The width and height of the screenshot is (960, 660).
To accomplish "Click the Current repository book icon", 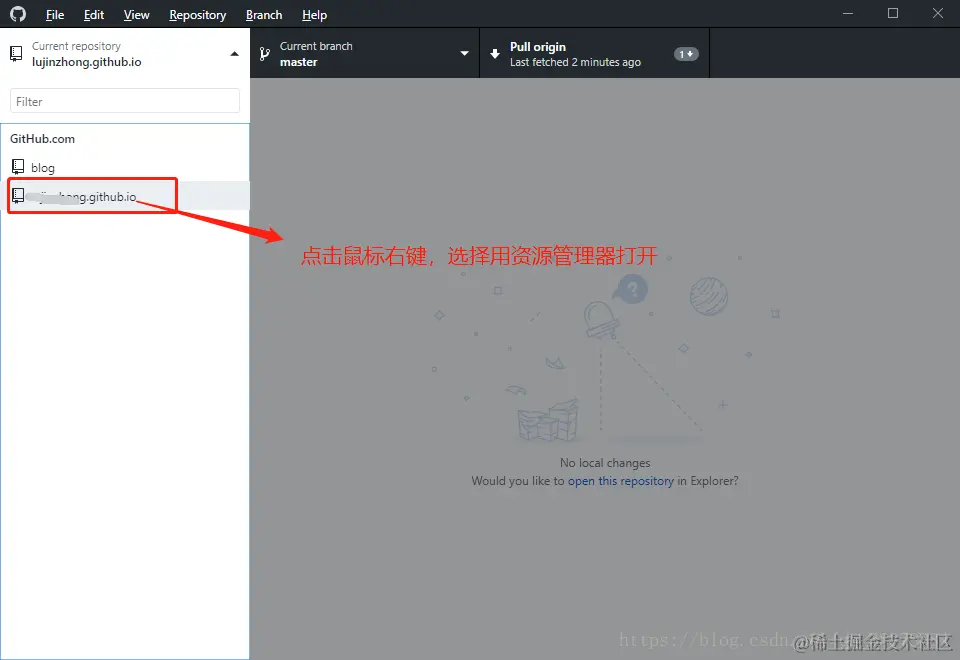I will coord(17,54).
